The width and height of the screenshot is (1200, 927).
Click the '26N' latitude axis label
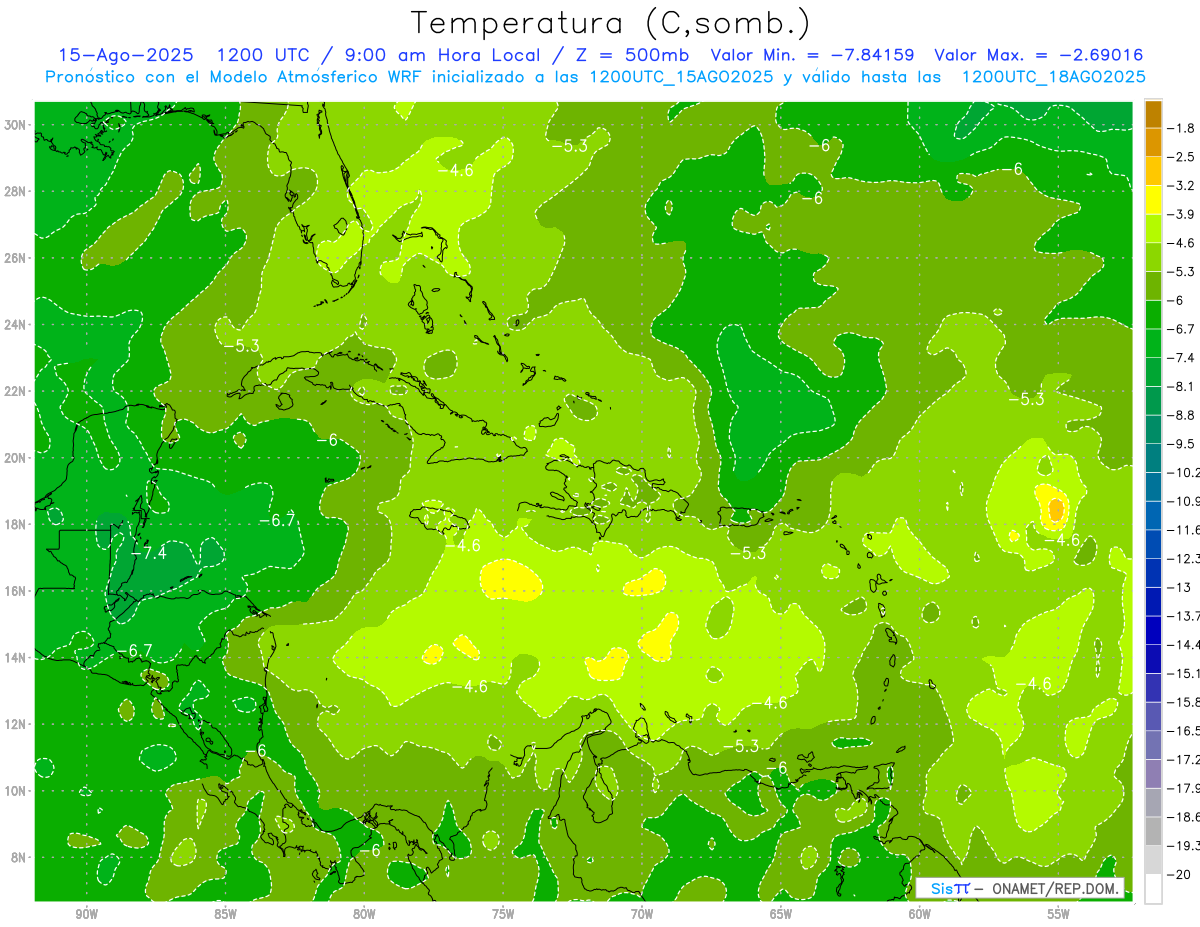point(16,258)
